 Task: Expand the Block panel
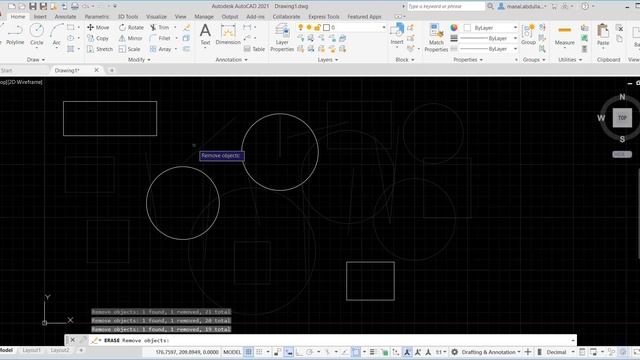(405, 60)
